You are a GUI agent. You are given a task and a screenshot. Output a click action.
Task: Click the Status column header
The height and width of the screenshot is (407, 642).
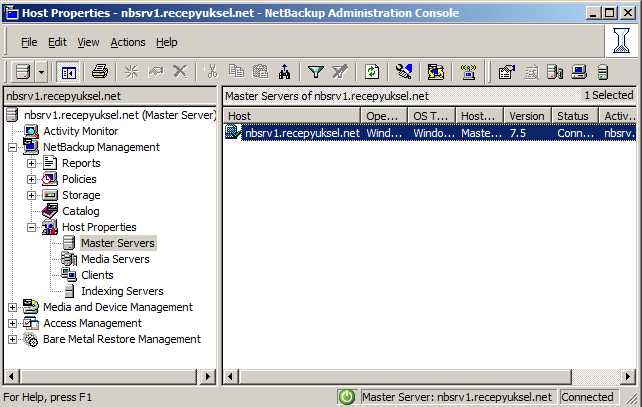click(575, 116)
